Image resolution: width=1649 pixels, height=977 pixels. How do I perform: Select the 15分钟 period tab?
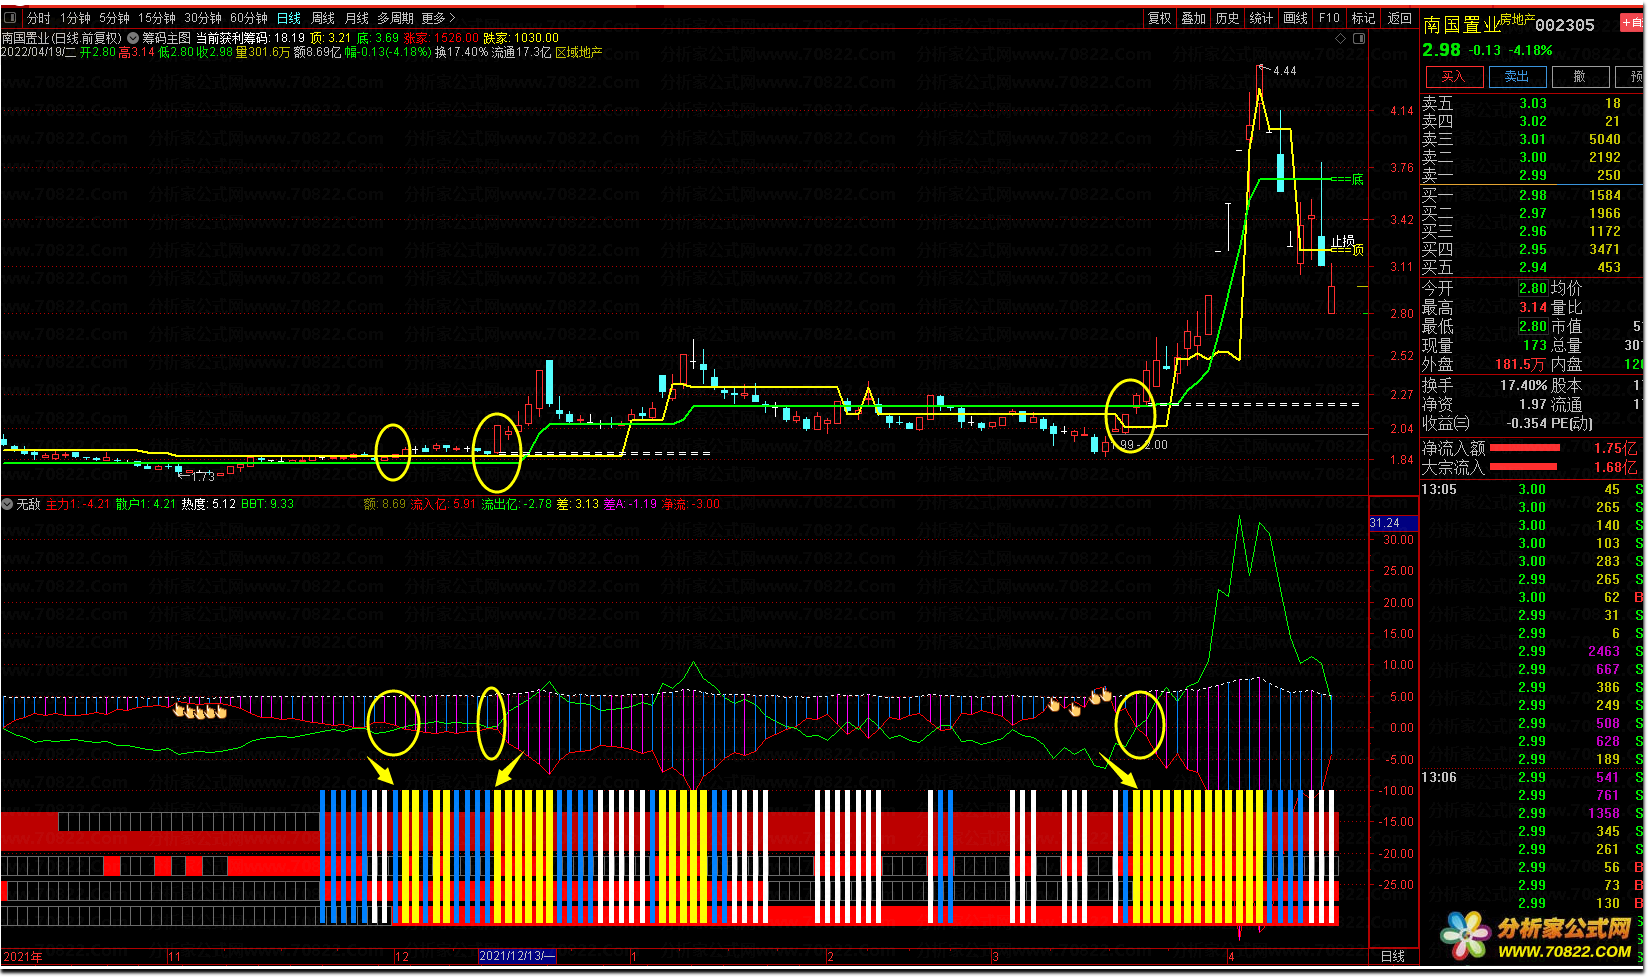[156, 18]
